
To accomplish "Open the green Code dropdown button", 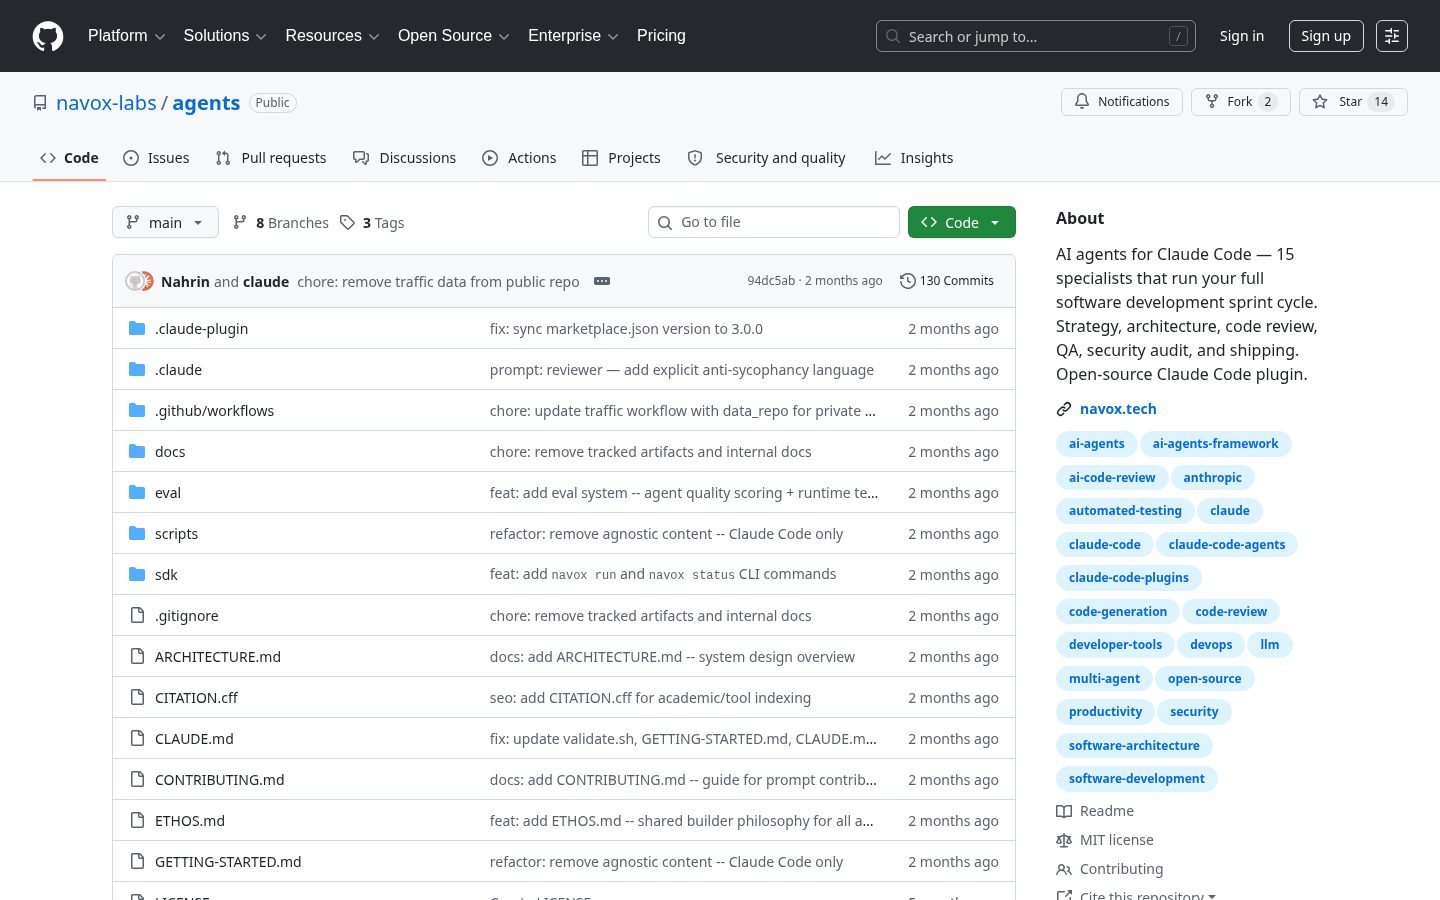I will (962, 222).
